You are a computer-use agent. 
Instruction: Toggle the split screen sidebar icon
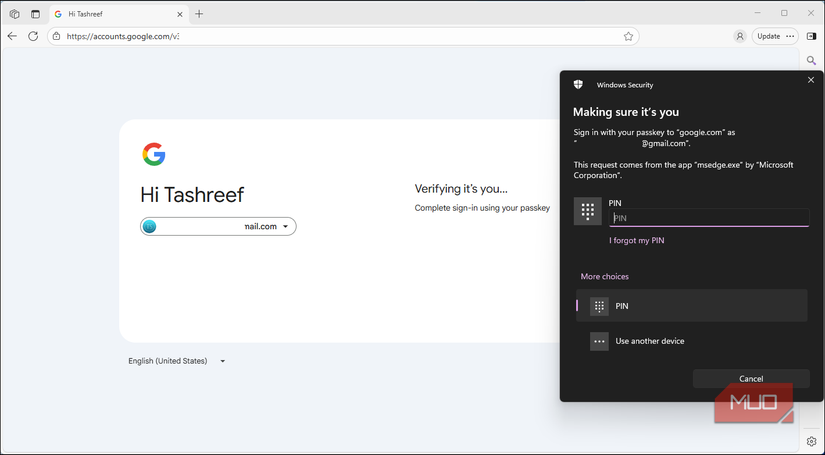(x=811, y=36)
